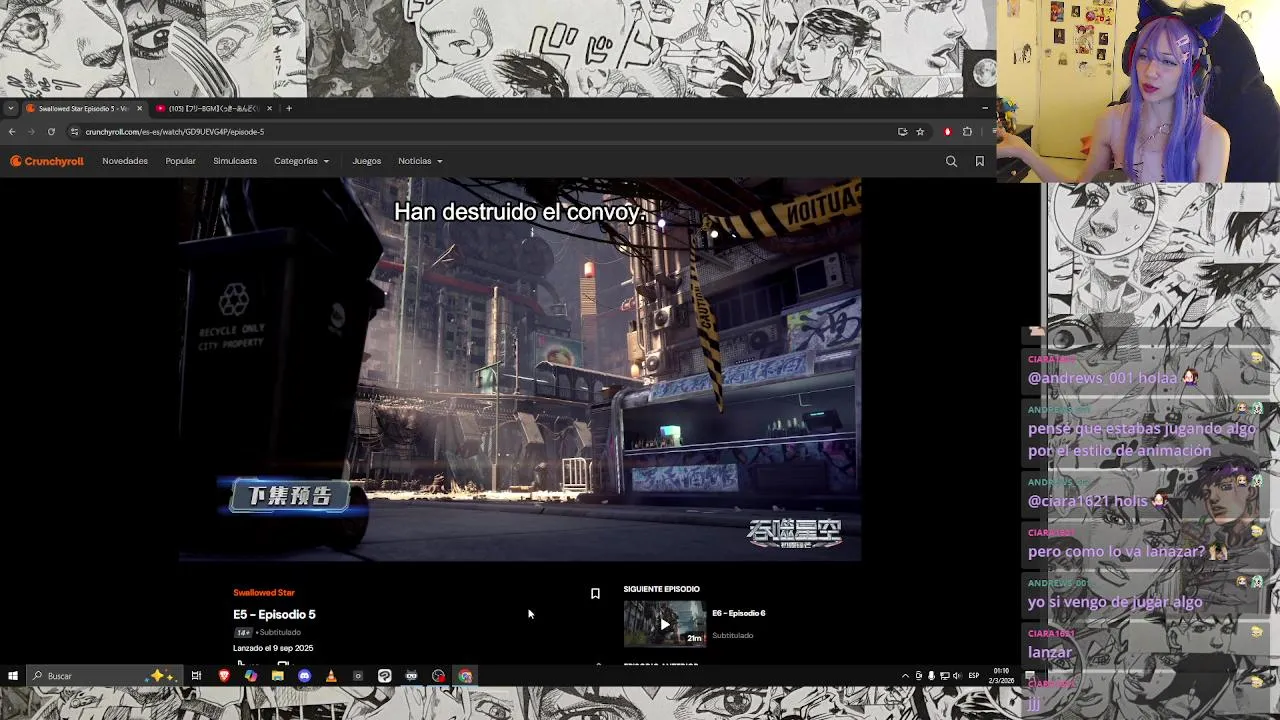The image size is (1280, 720).
Task: Open Discord from the taskbar
Action: pyautogui.click(x=304, y=676)
